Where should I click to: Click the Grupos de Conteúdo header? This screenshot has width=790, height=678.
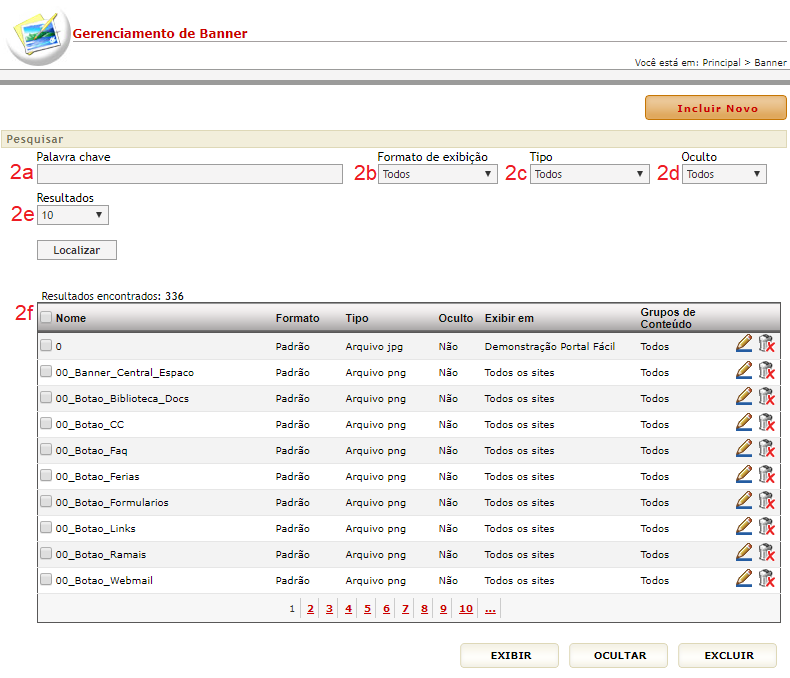(668, 318)
